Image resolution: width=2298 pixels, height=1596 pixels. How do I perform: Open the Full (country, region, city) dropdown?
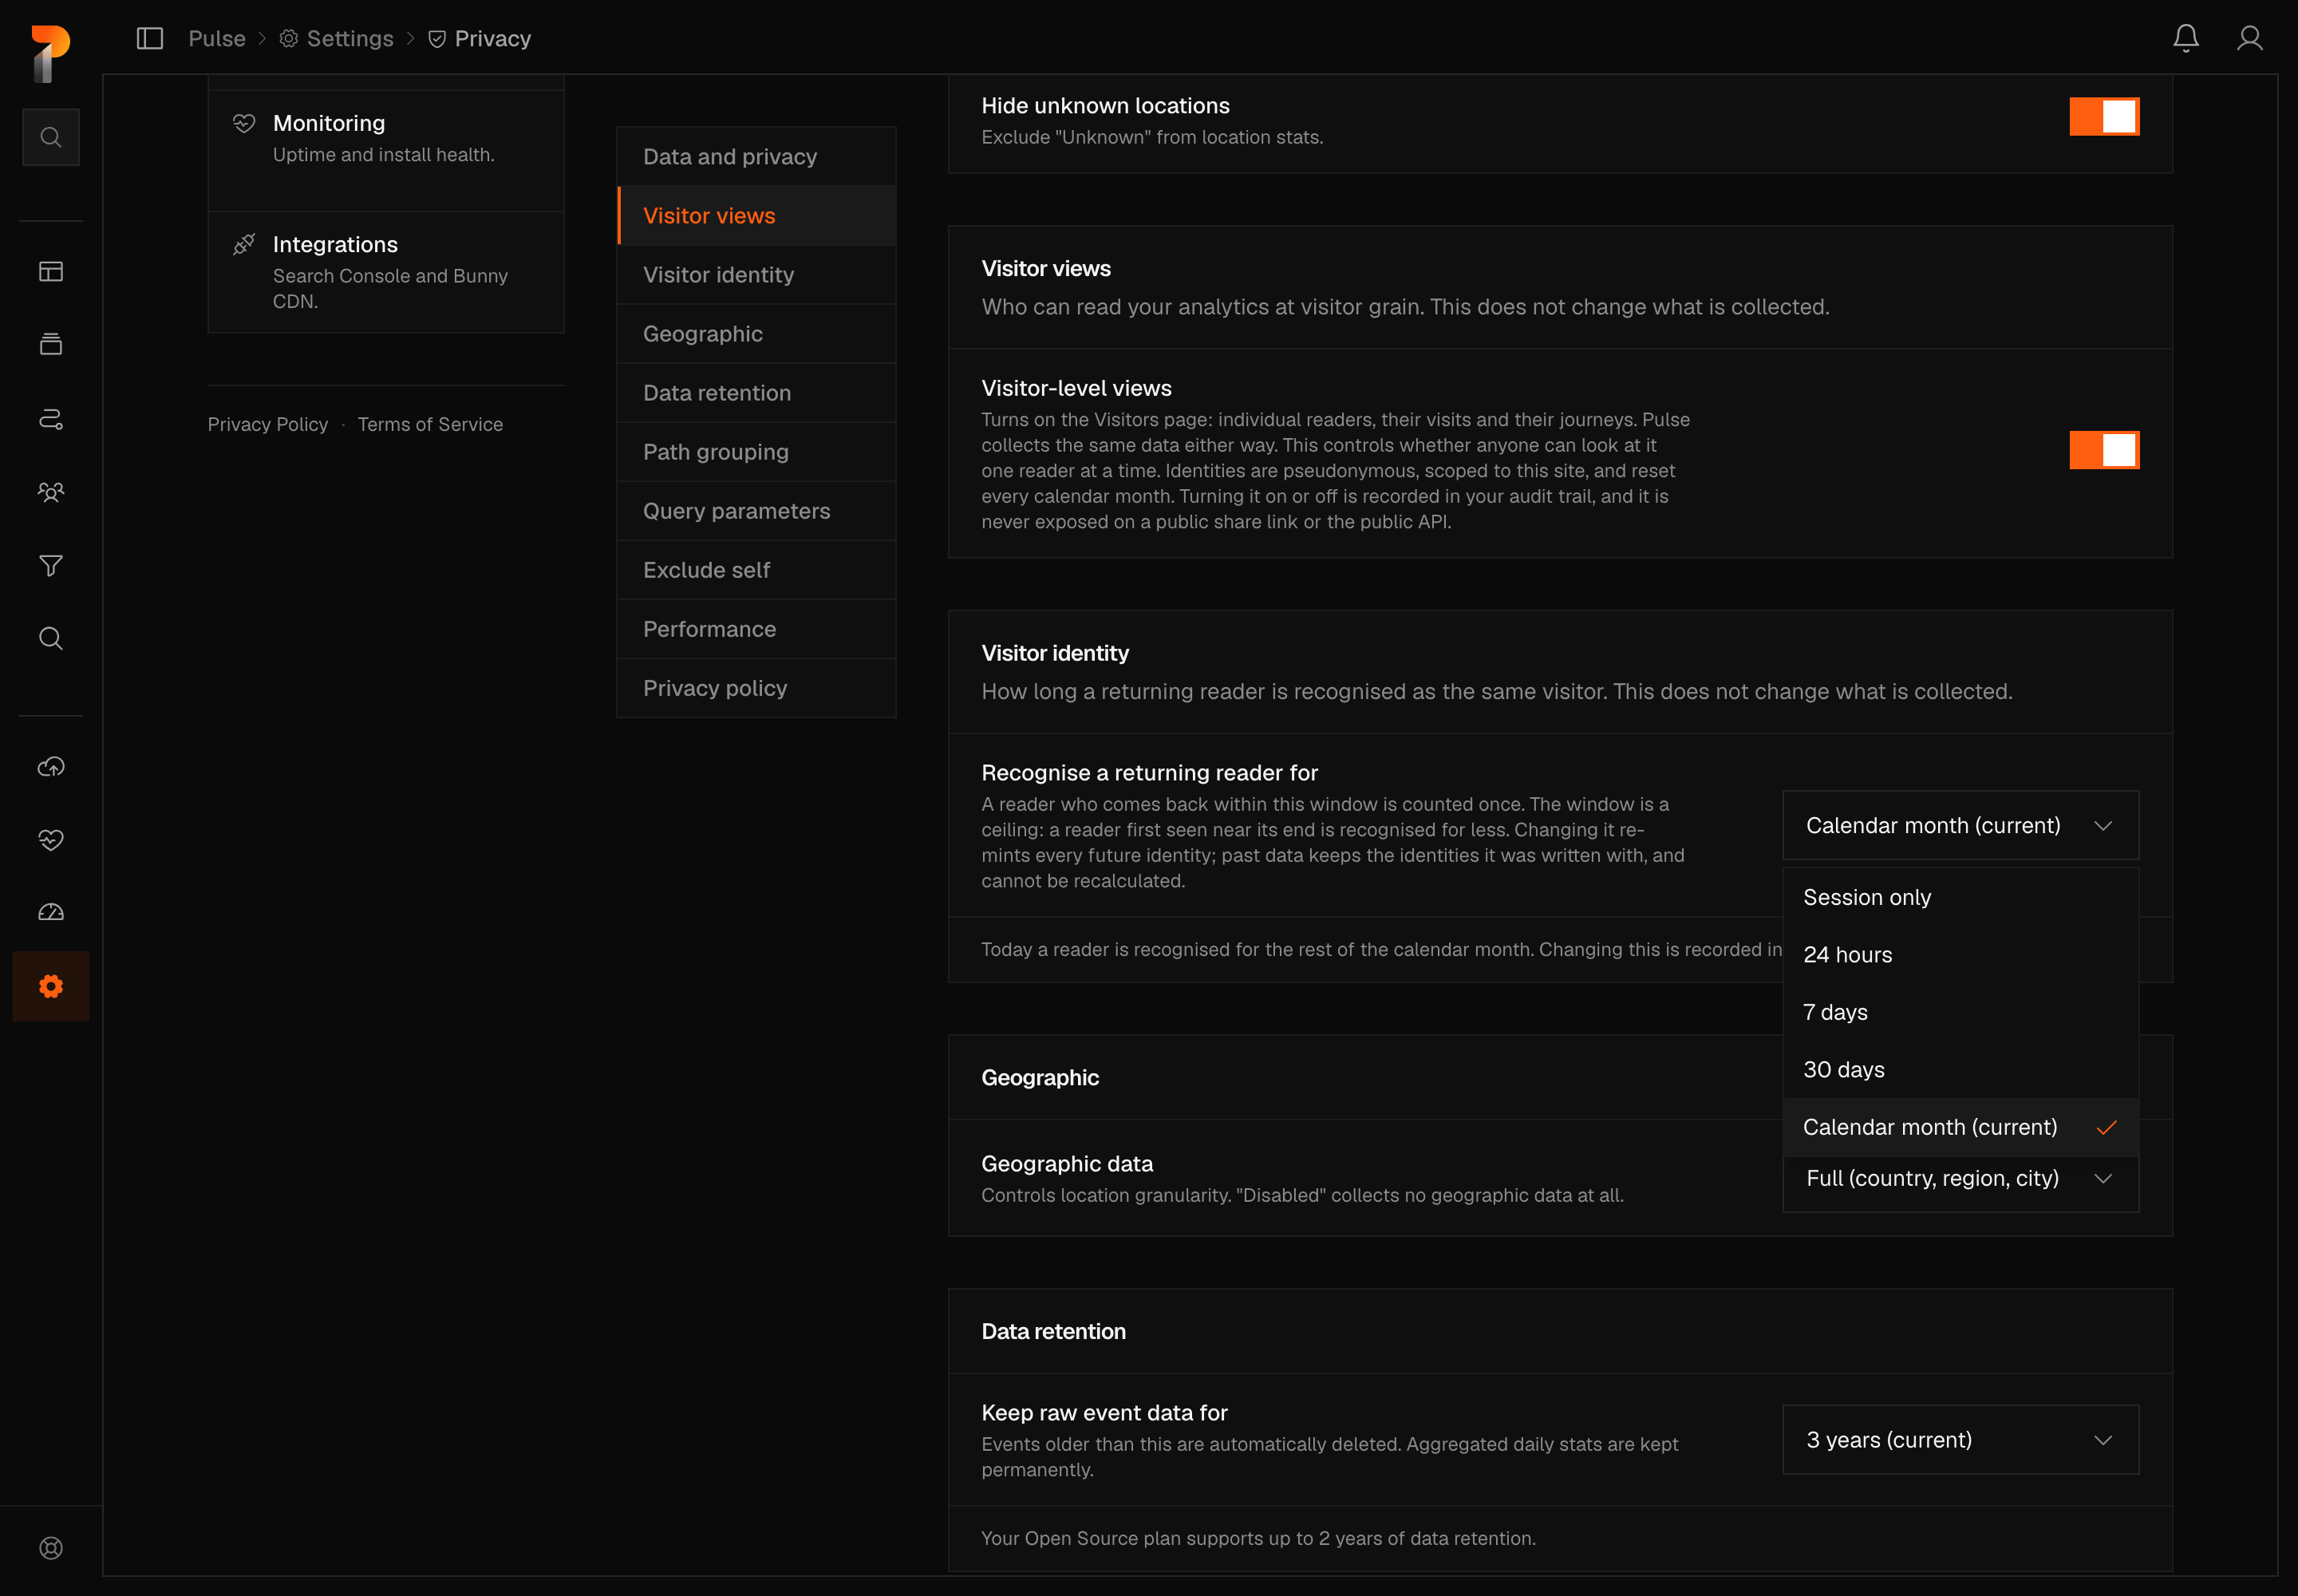tap(1960, 1183)
